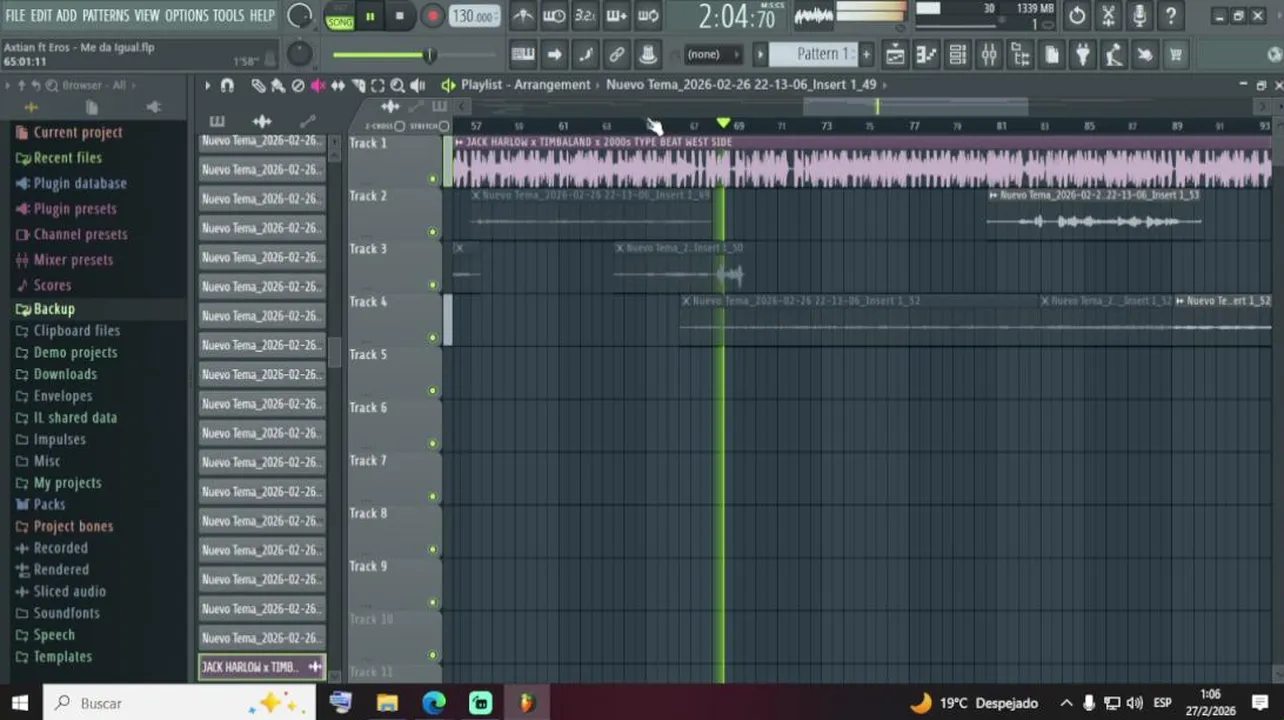
Task: Expand the Plugin database item
Action: [x=80, y=183]
